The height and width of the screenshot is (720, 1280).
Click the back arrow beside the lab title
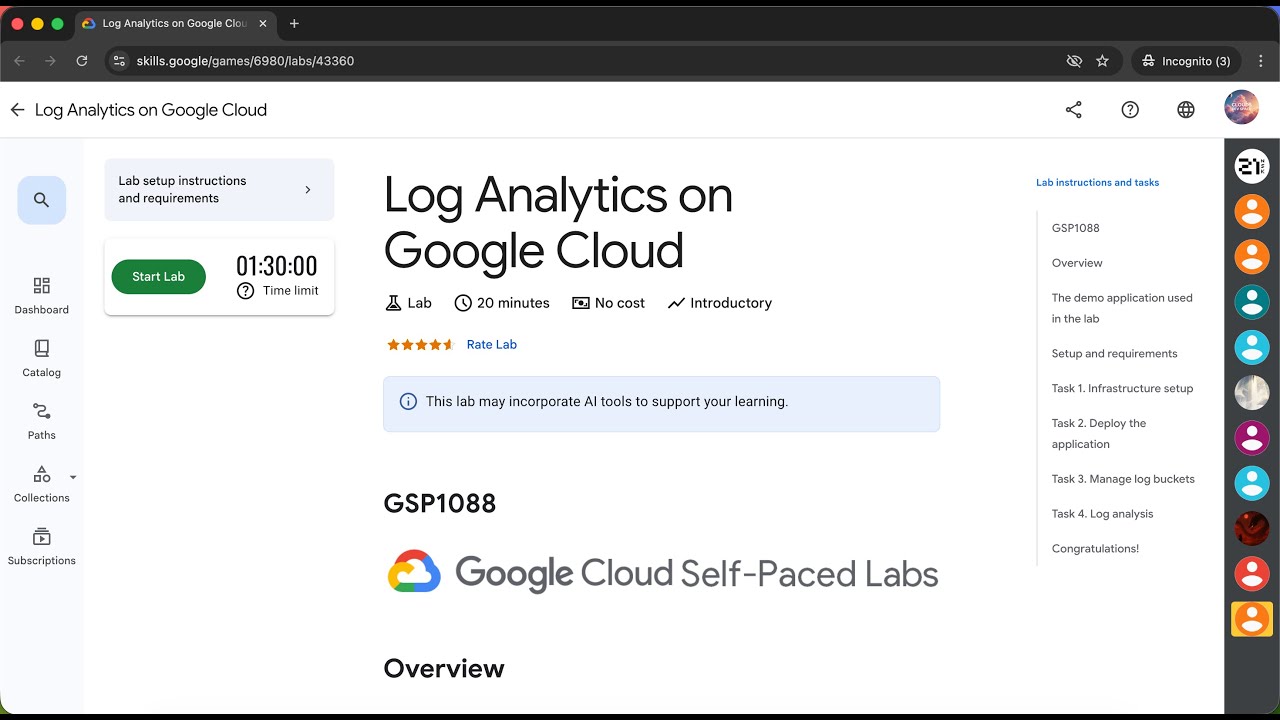(x=17, y=110)
